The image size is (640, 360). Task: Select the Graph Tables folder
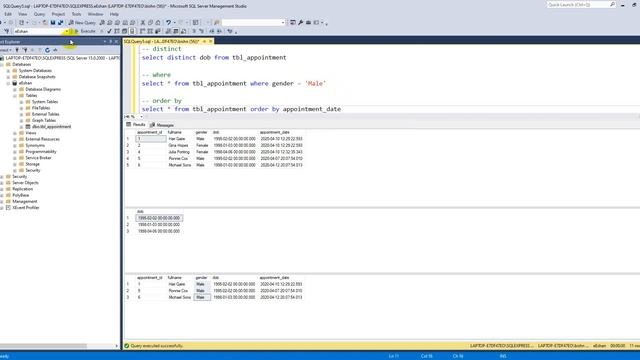[x=44, y=120]
